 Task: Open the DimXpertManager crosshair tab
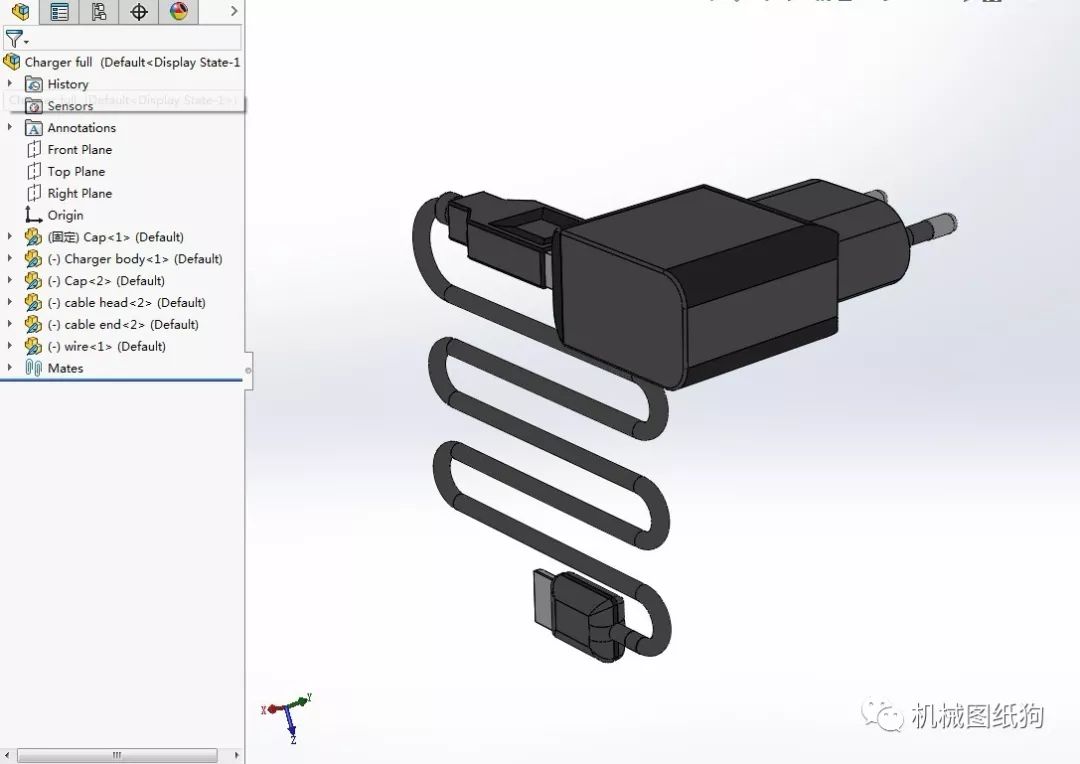[x=139, y=12]
